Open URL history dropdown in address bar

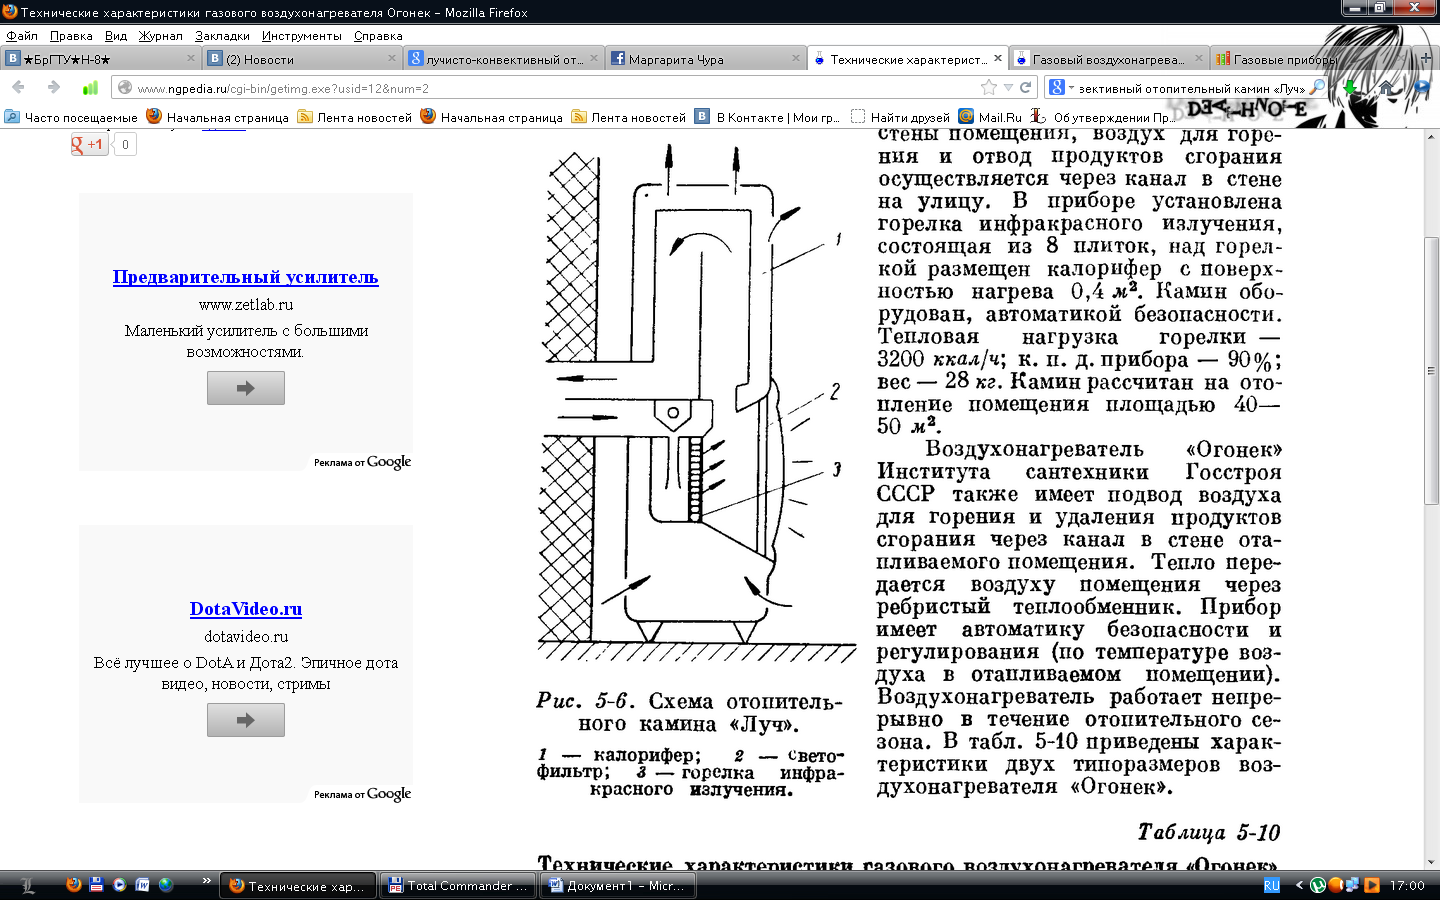1008,88
